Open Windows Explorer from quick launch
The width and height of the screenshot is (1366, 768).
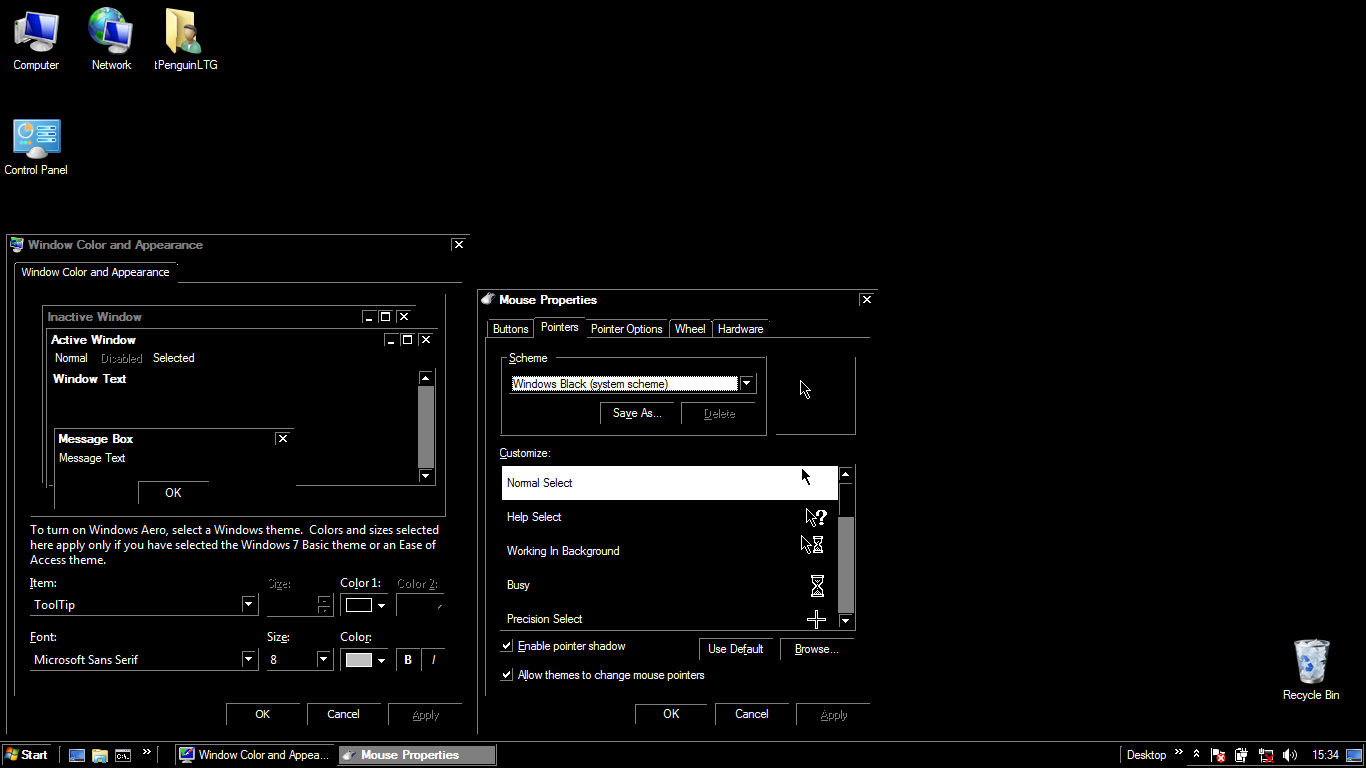point(100,755)
